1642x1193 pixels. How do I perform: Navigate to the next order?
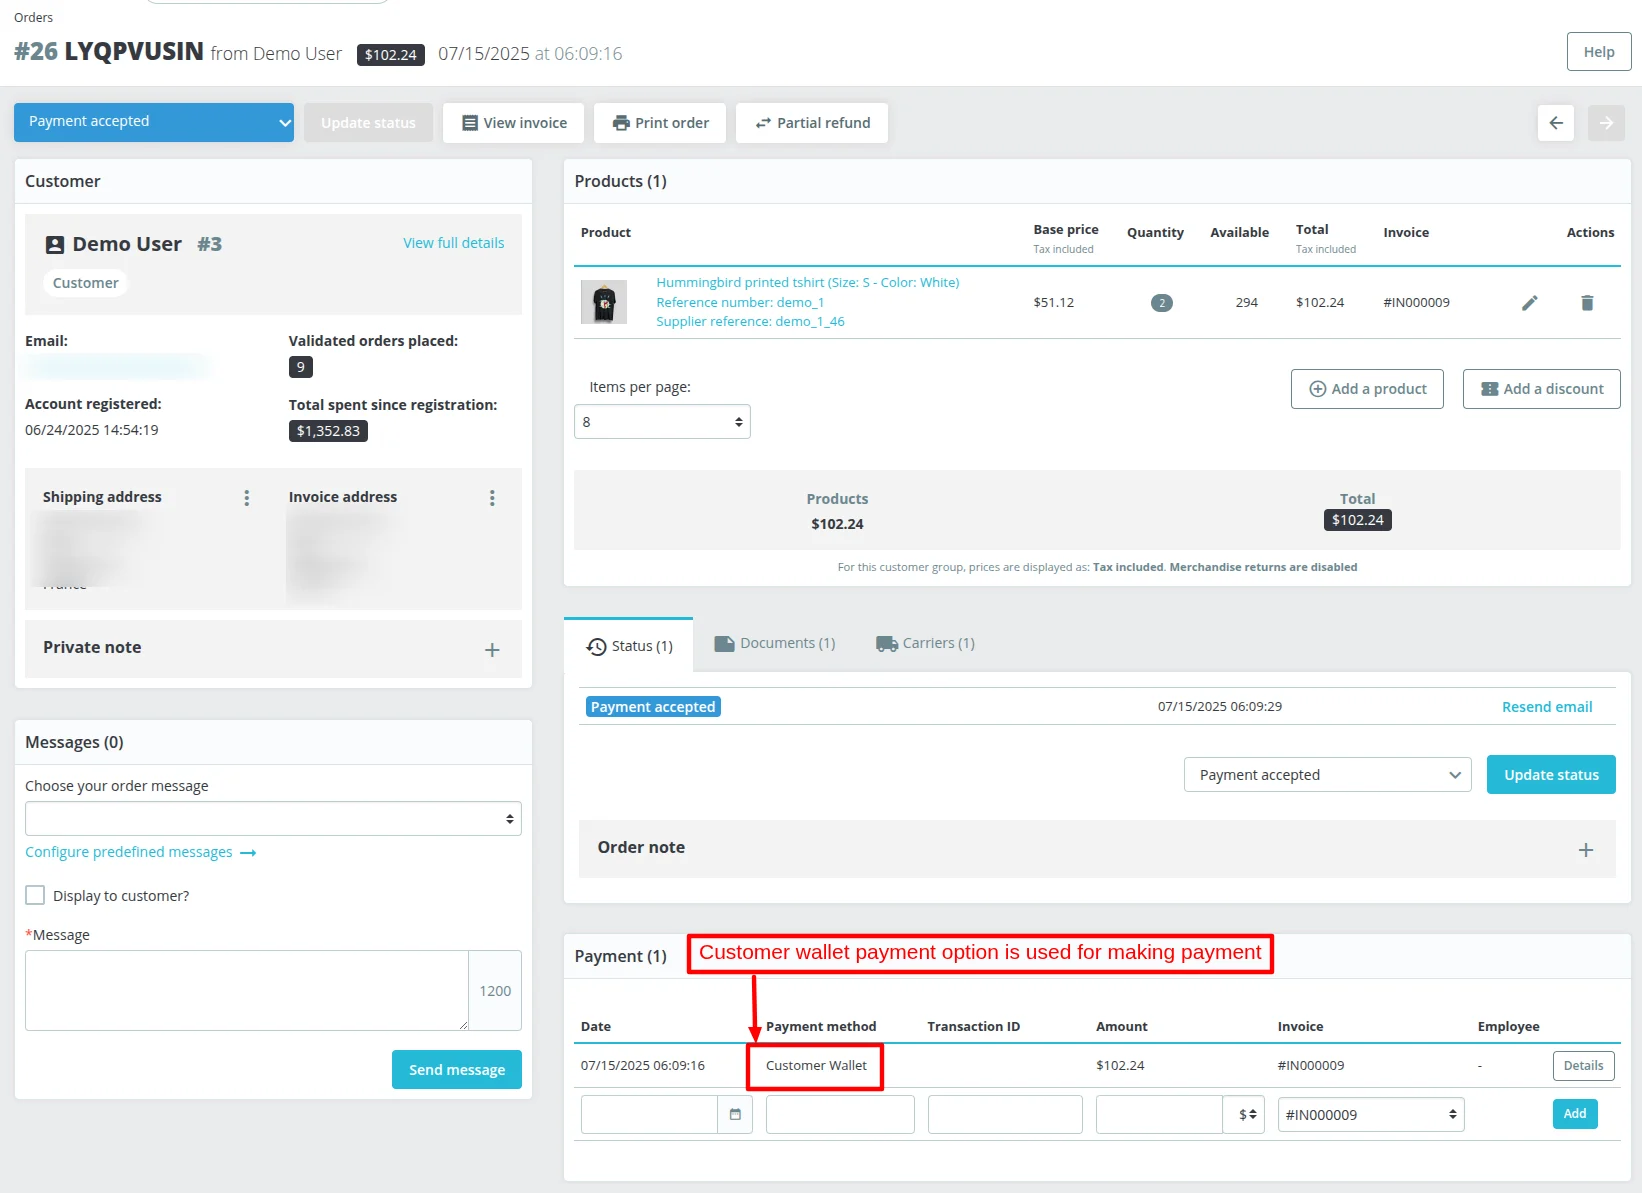point(1606,122)
